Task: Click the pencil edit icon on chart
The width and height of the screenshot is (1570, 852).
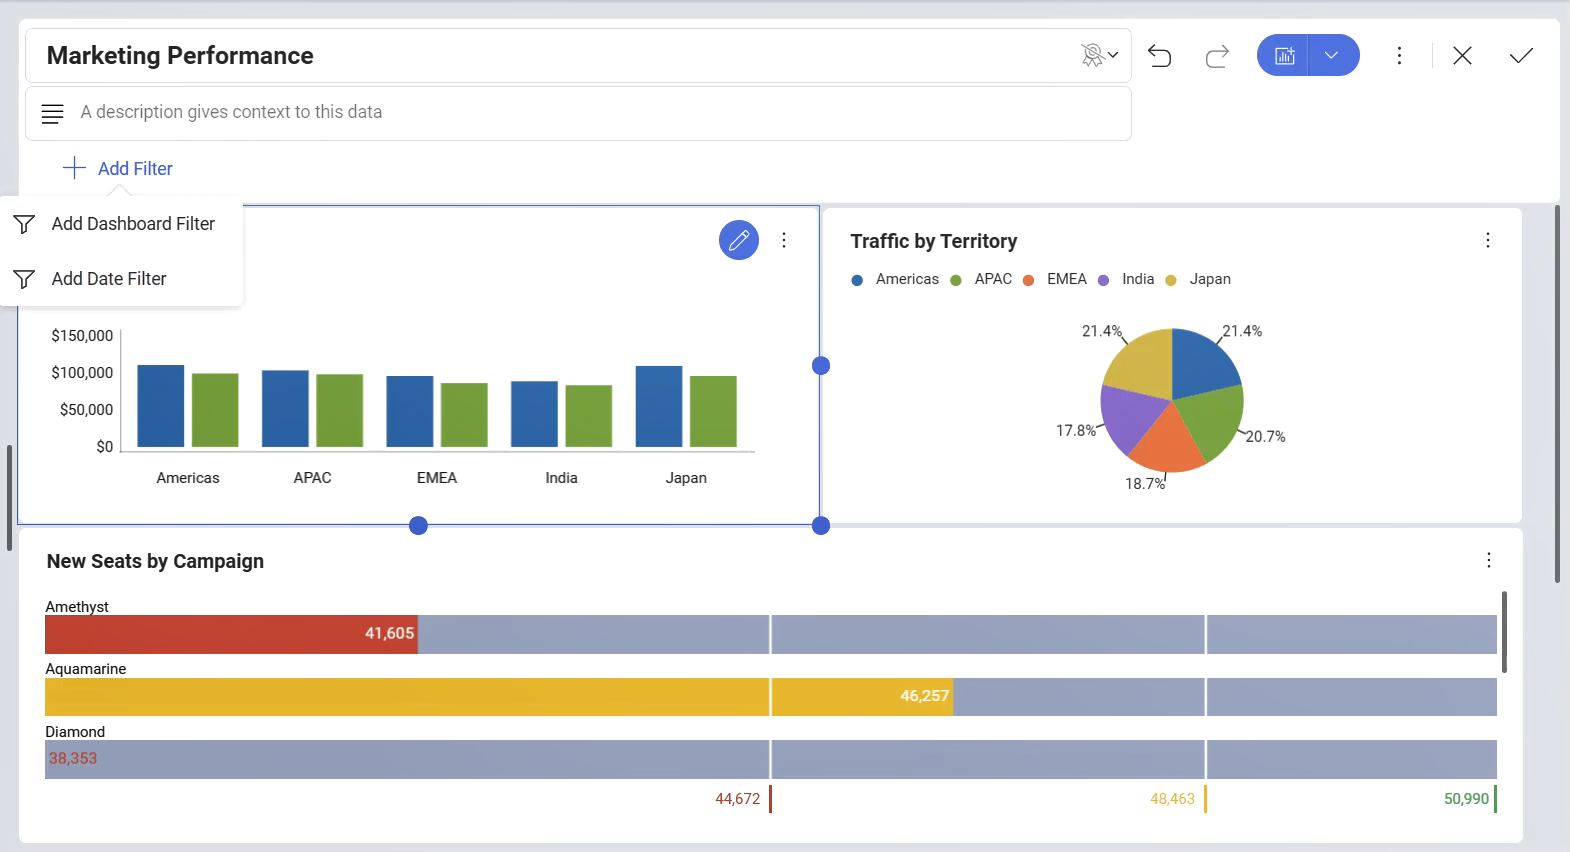Action: 739,240
